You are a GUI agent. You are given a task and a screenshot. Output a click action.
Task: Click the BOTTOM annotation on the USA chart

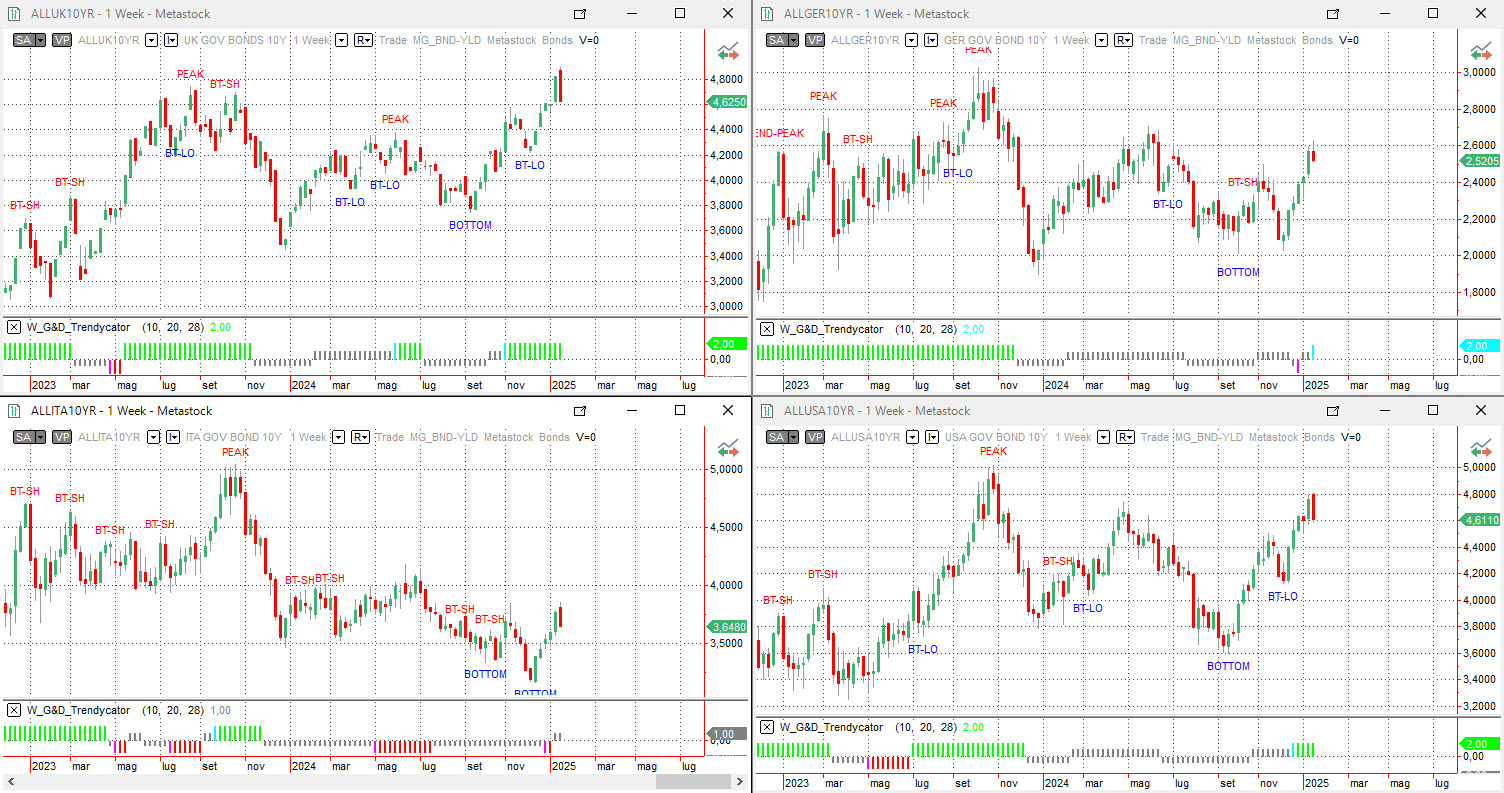(x=1228, y=666)
